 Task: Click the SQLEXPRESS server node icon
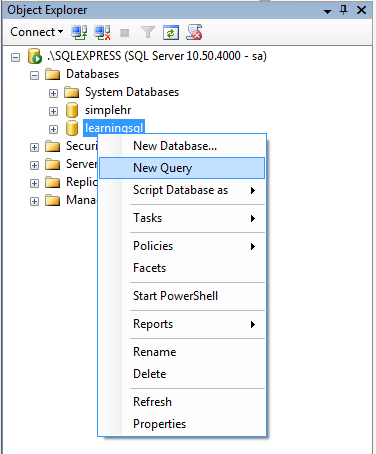[x=35, y=56]
